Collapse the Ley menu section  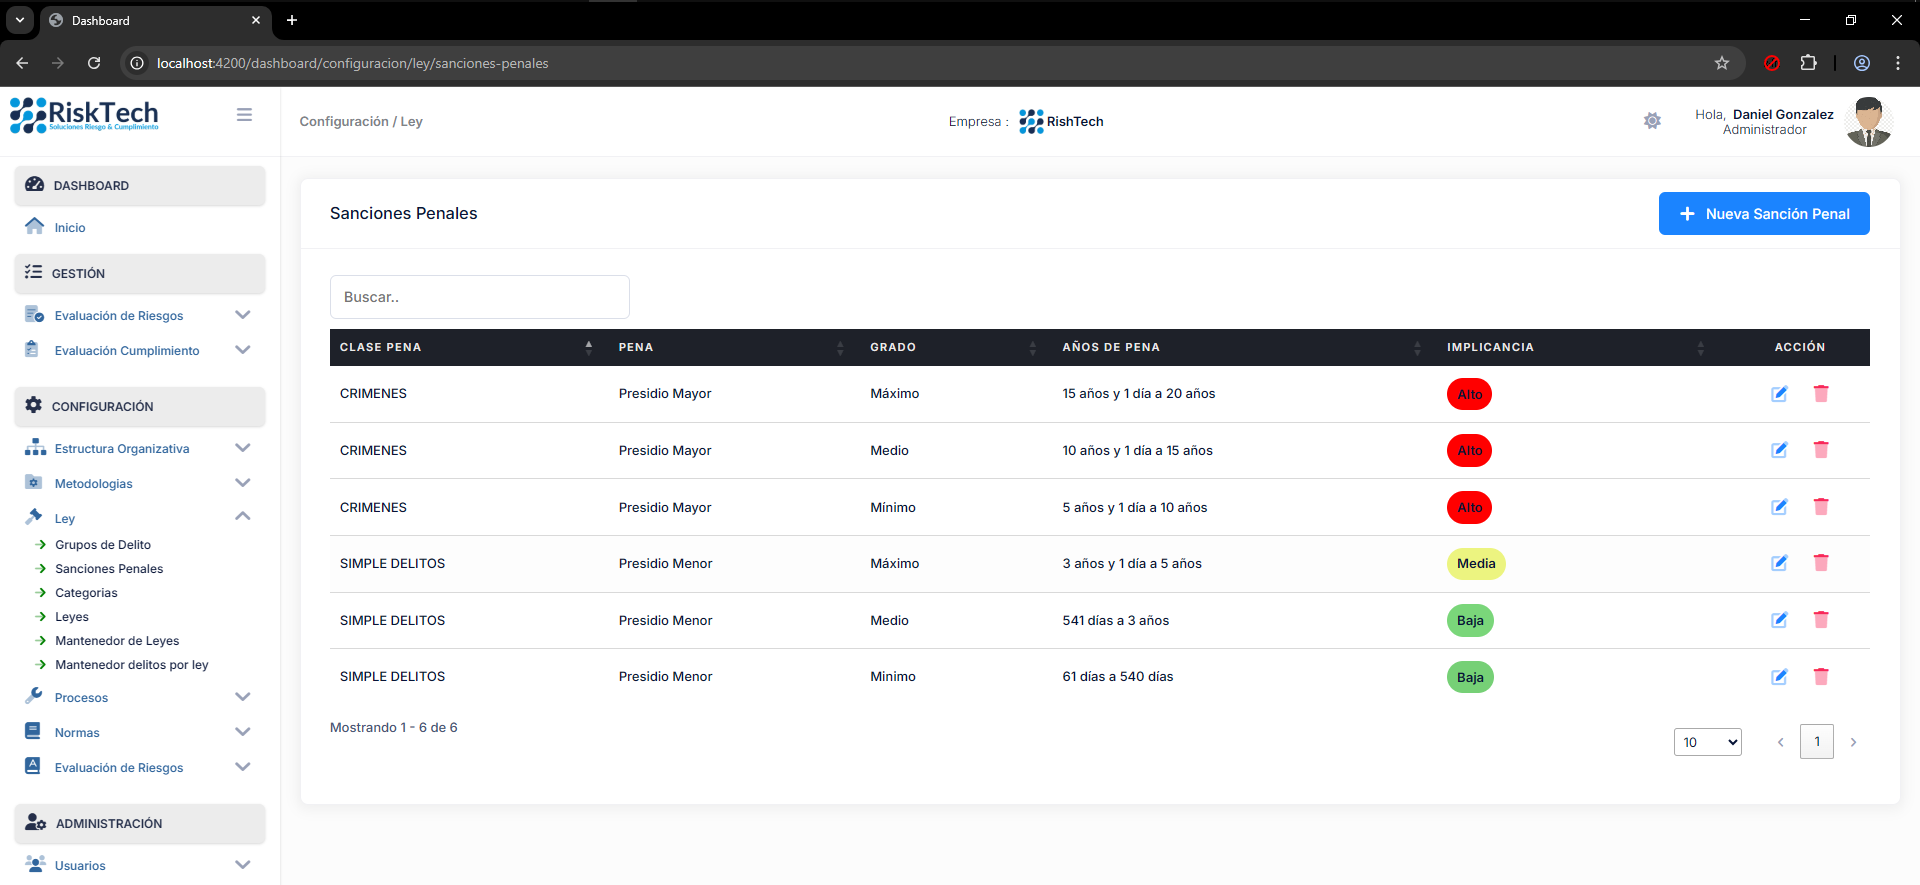point(242,517)
